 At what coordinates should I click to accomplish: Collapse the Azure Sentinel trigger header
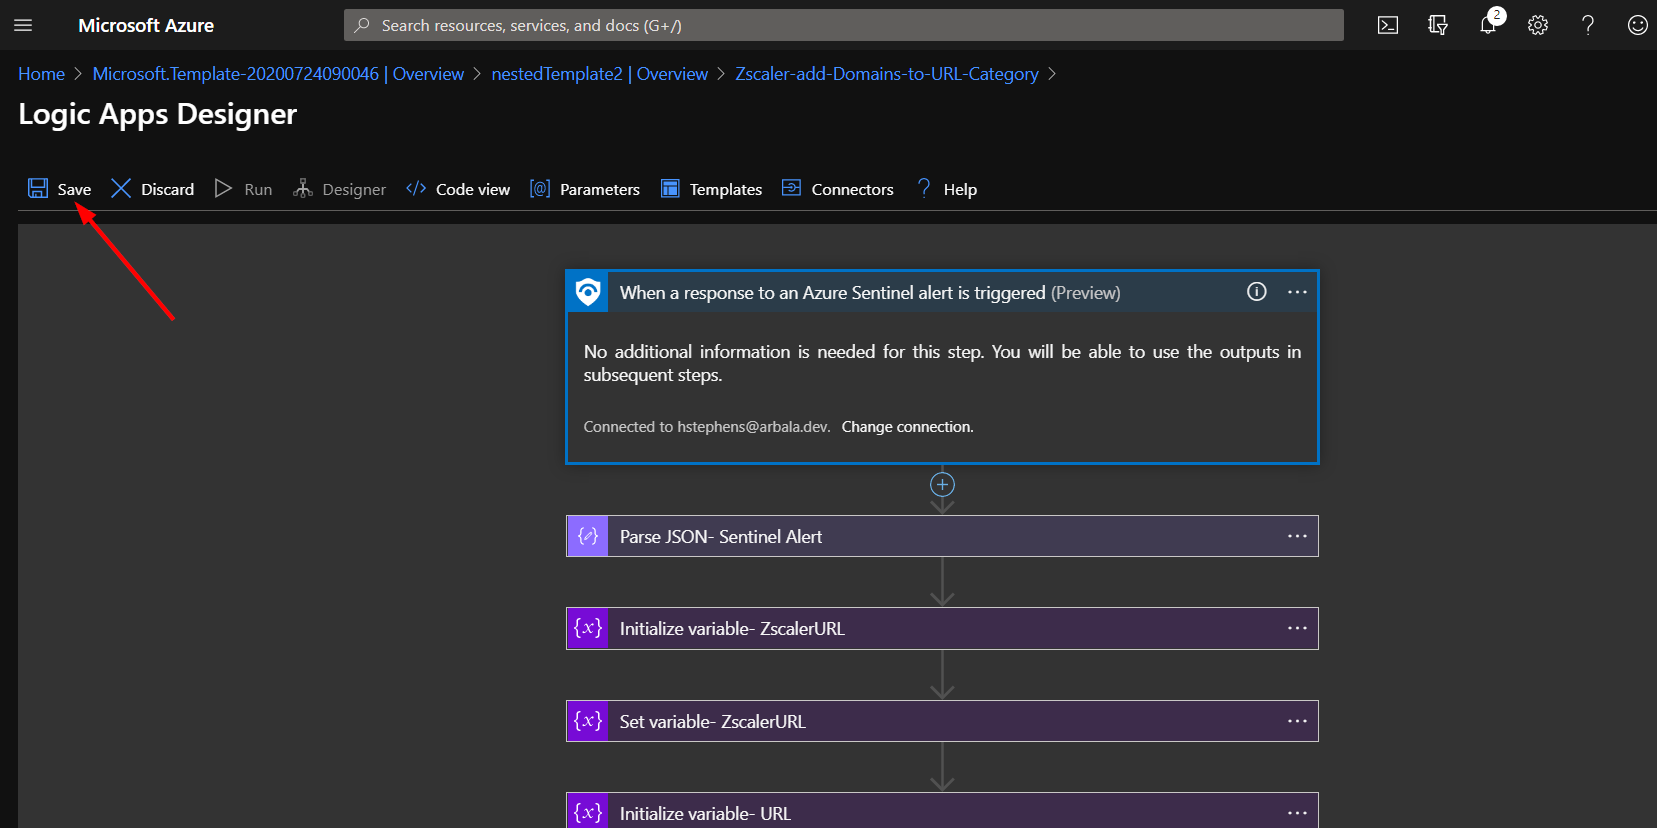[x=942, y=292]
